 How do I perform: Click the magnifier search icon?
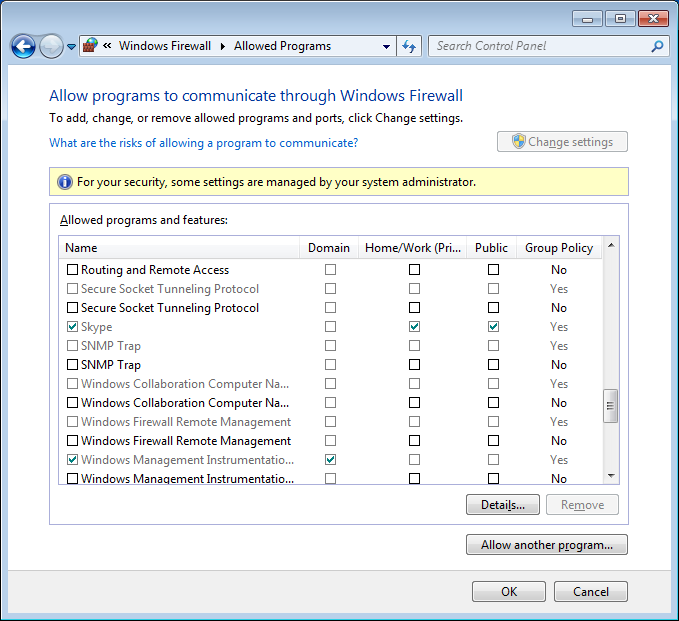click(657, 46)
